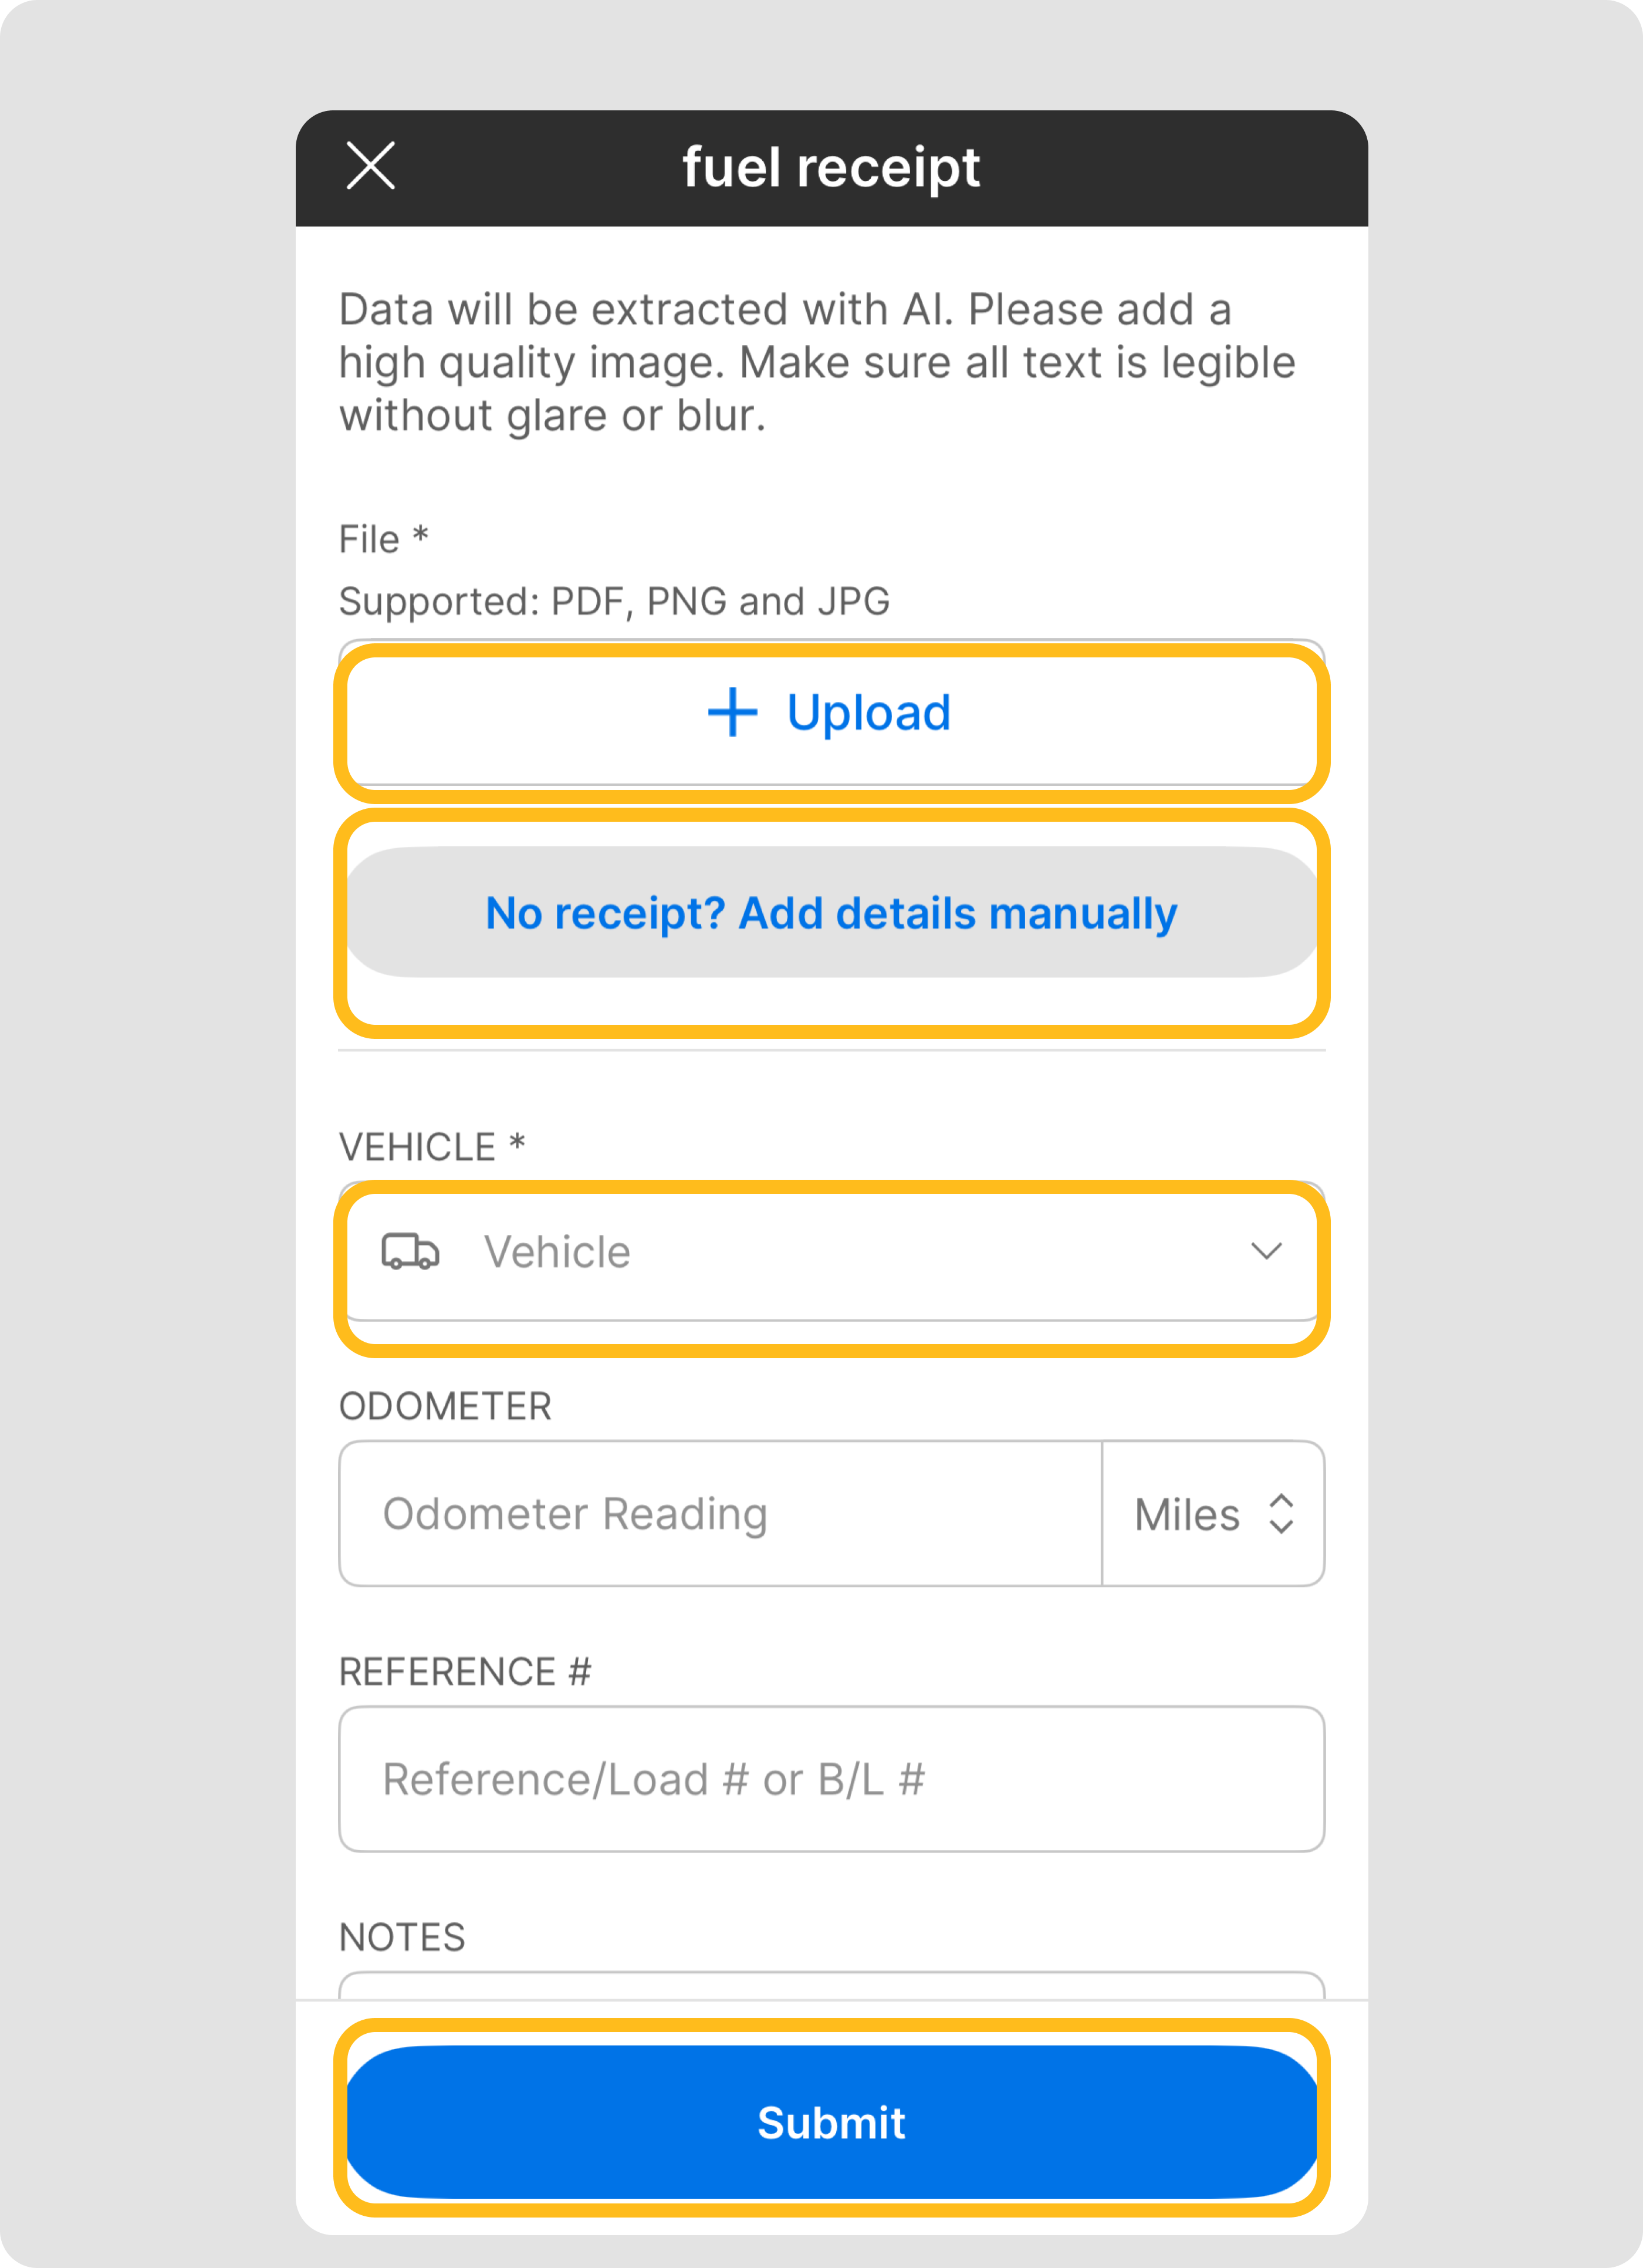Select the Vehicle placeholder text

[557, 1252]
